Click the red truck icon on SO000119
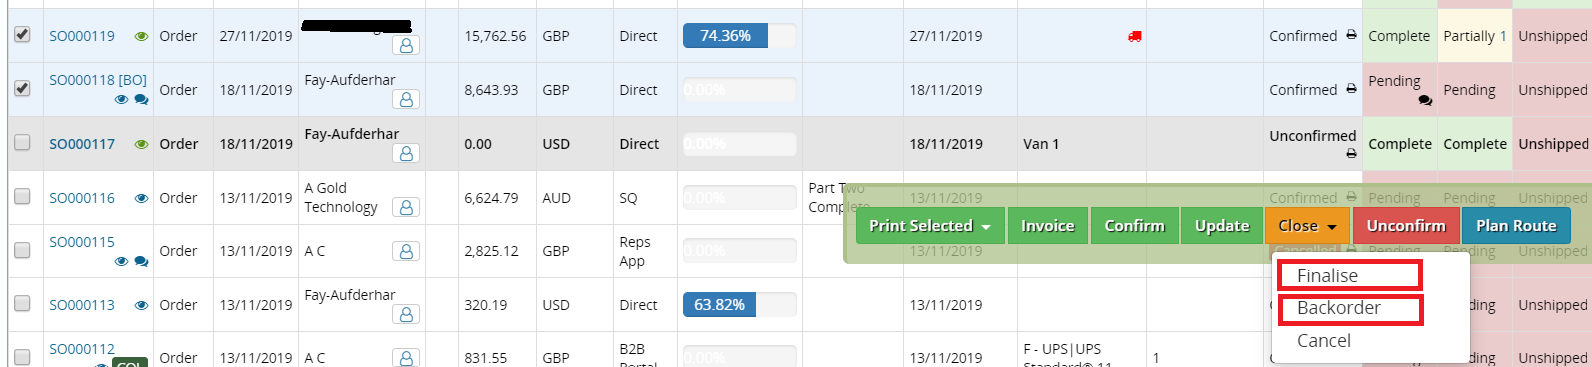Screen dimensions: 1592x367 coord(1134,36)
